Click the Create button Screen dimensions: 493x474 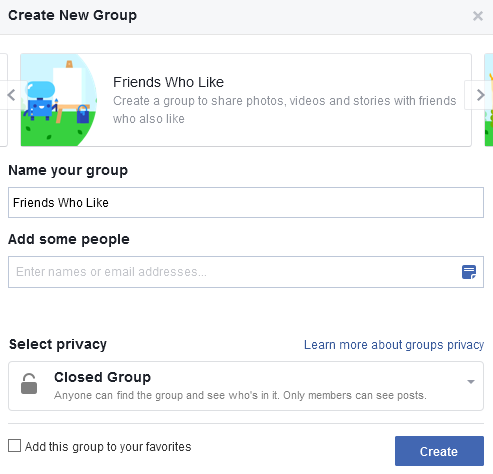[x=439, y=451]
